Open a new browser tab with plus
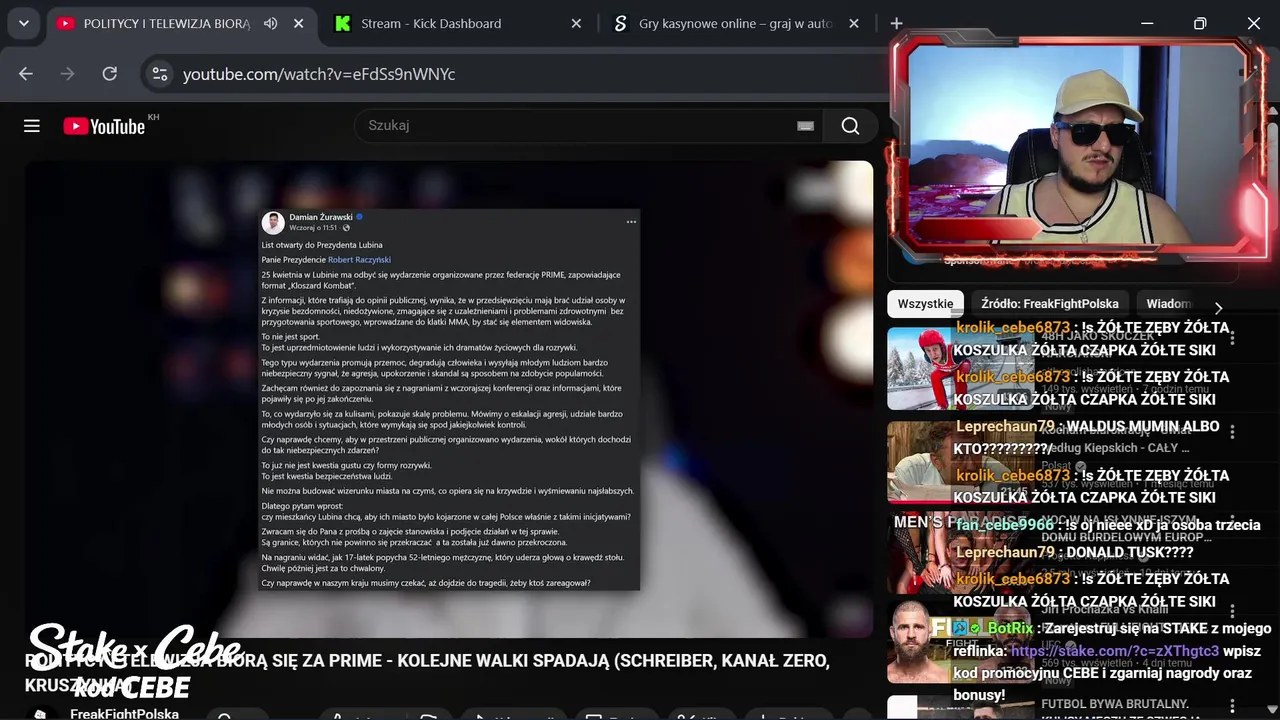This screenshot has width=1280, height=720. click(896, 23)
